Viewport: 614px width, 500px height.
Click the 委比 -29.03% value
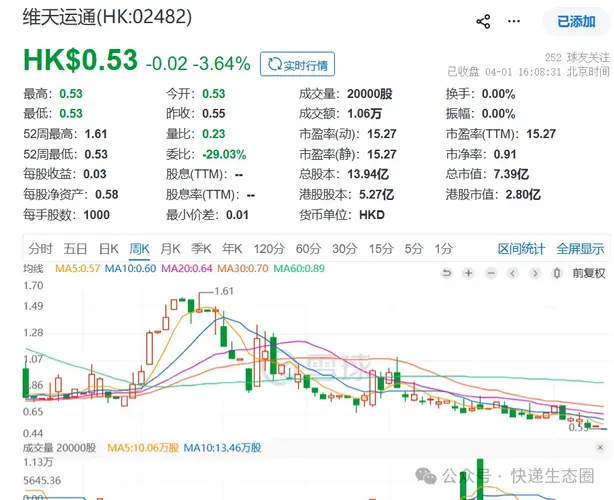[224, 154]
